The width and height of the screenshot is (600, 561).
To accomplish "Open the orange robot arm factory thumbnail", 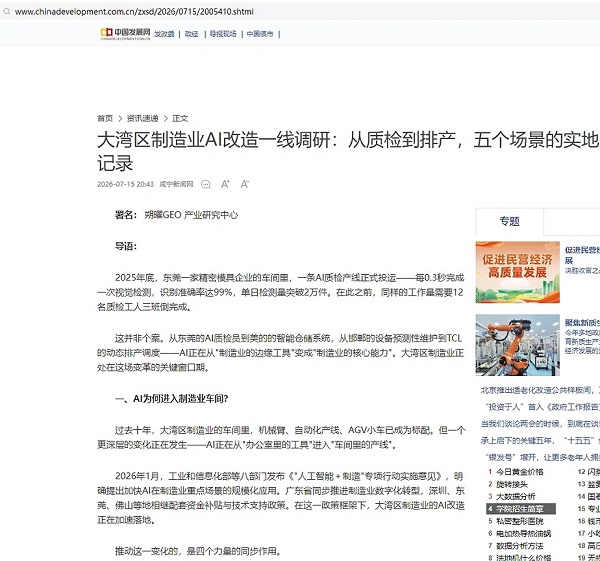I will [x=517, y=345].
